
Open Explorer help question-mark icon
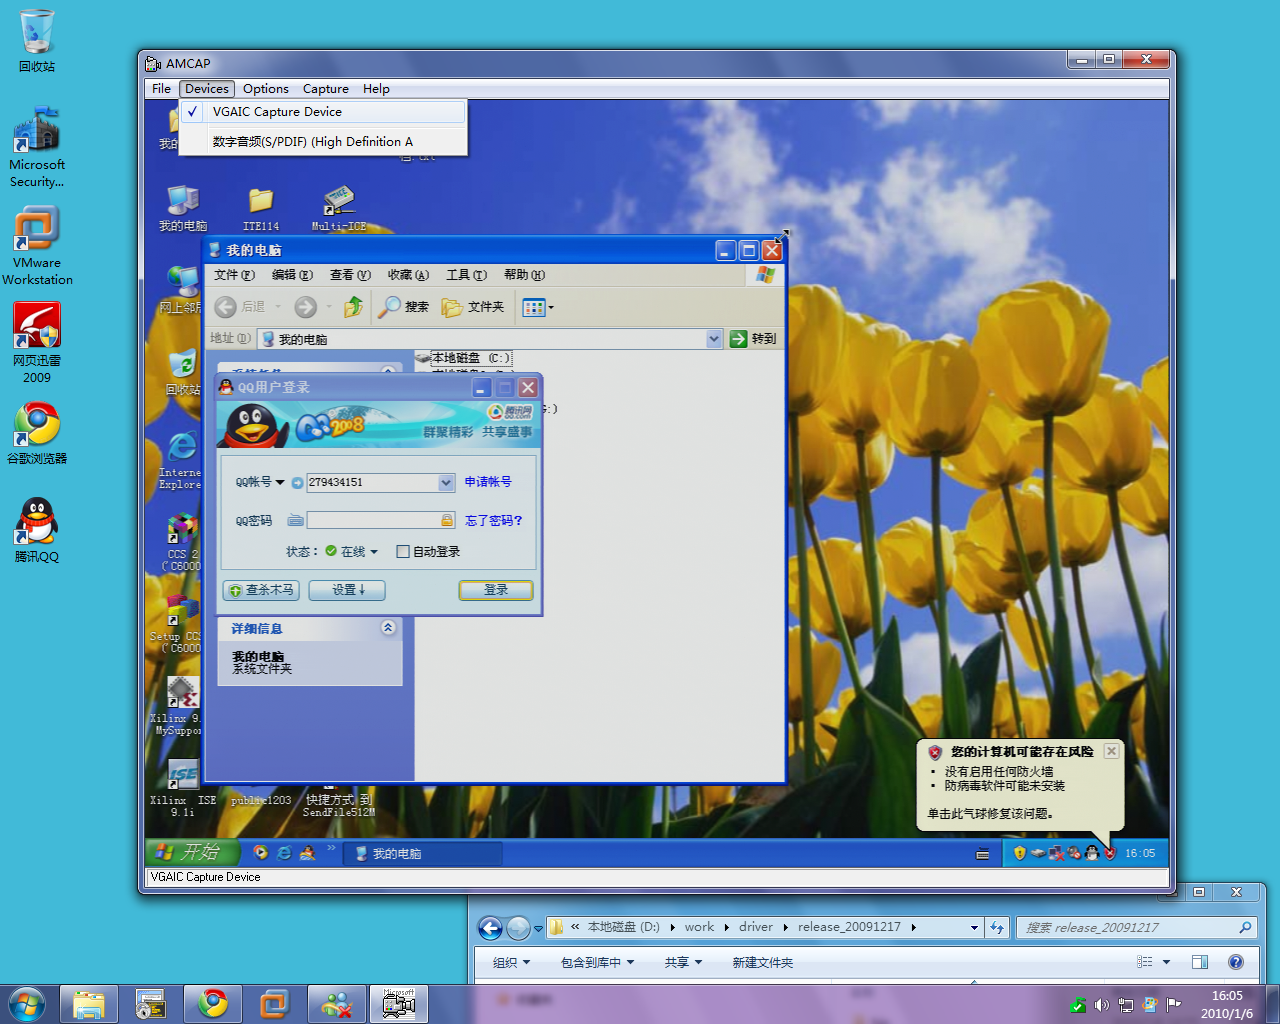1236,962
